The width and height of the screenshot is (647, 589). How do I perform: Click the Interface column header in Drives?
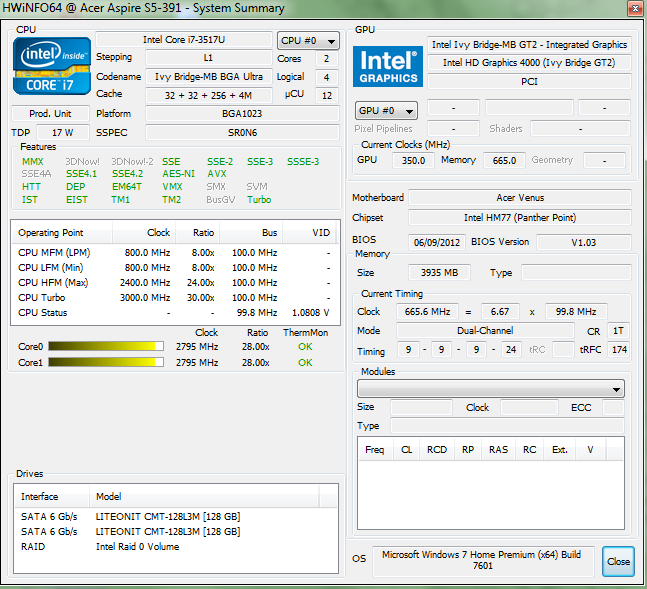tap(52, 497)
